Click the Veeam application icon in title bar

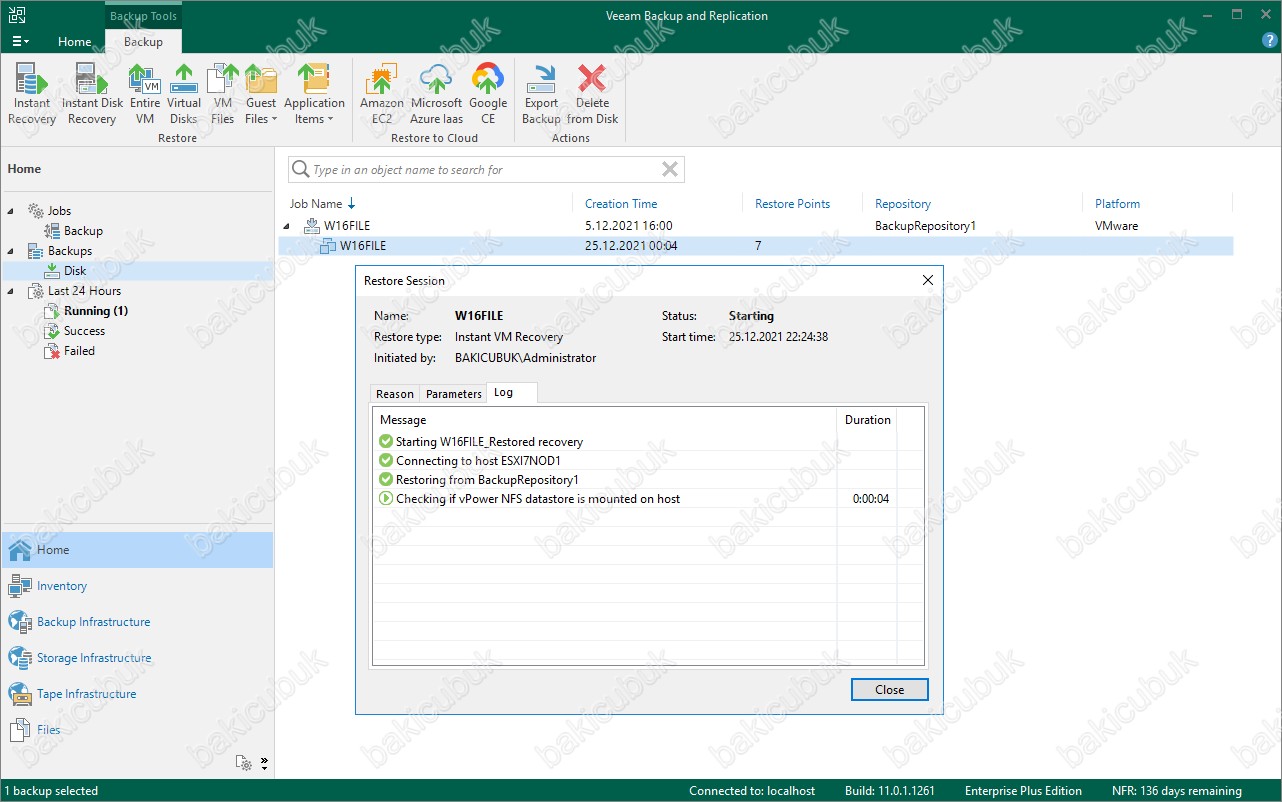(19, 15)
